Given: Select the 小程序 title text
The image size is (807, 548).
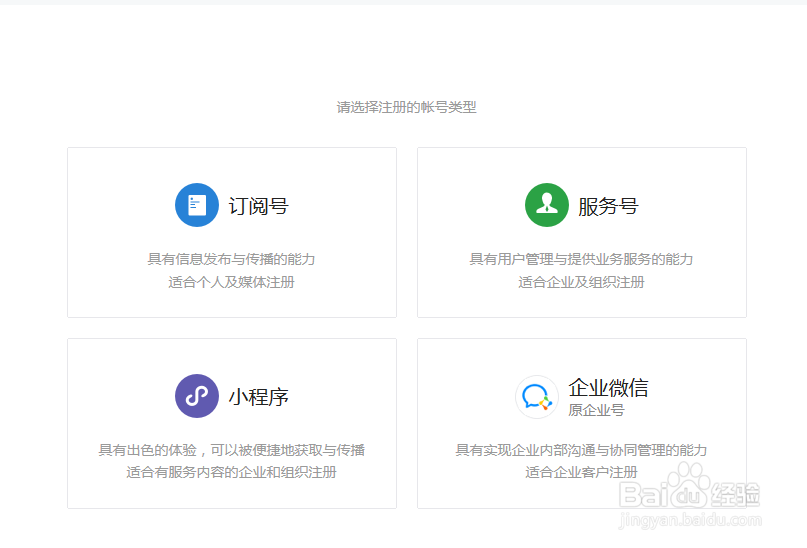Looking at the screenshot, I should click(258, 397).
